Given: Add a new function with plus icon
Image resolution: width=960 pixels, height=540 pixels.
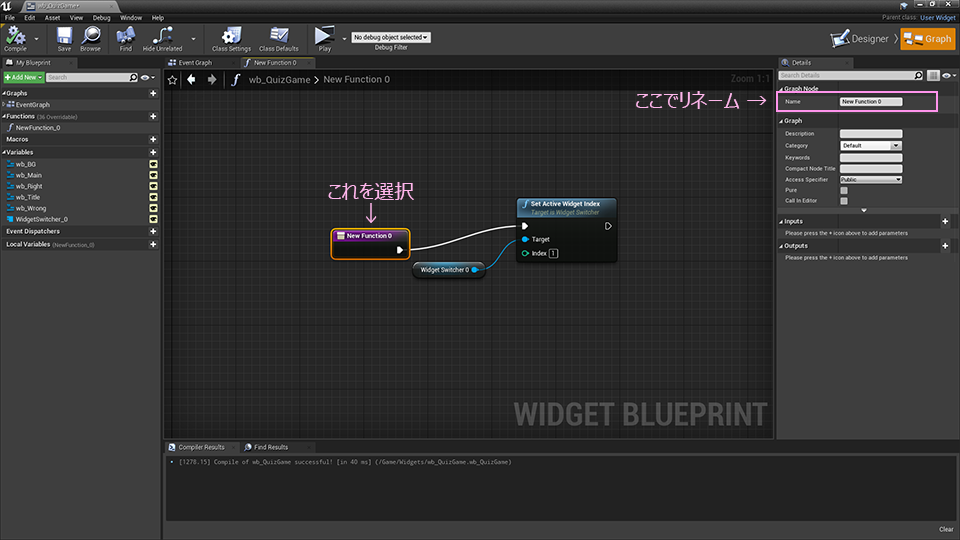Looking at the screenshot, I should coord(153,116).
